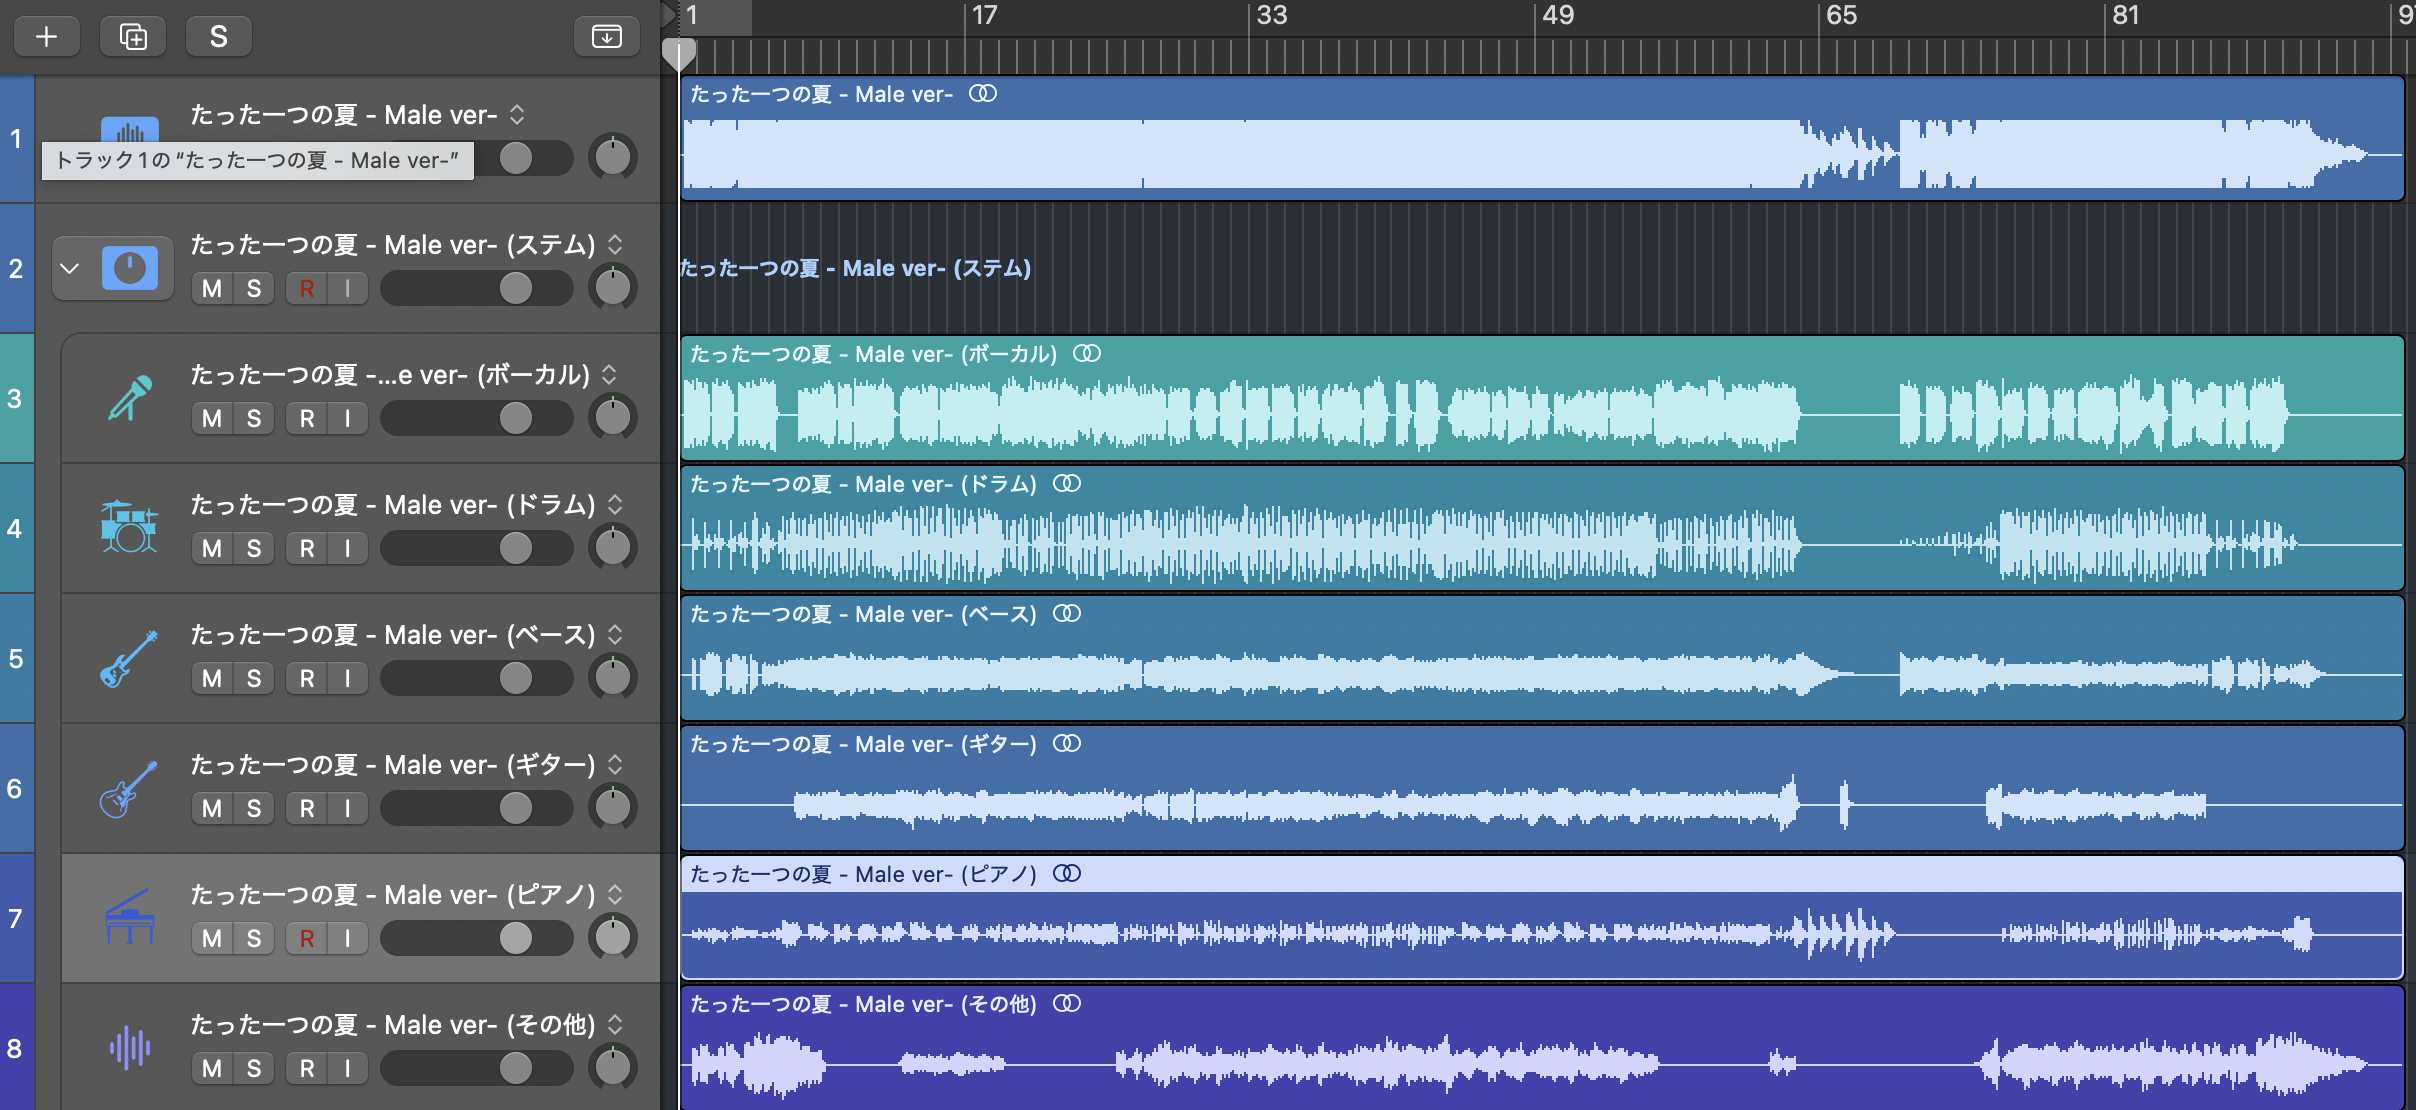Click the bass guitar icon on track 5
The width and height of the screenshot is (2416, 1110).
[129, 658]
